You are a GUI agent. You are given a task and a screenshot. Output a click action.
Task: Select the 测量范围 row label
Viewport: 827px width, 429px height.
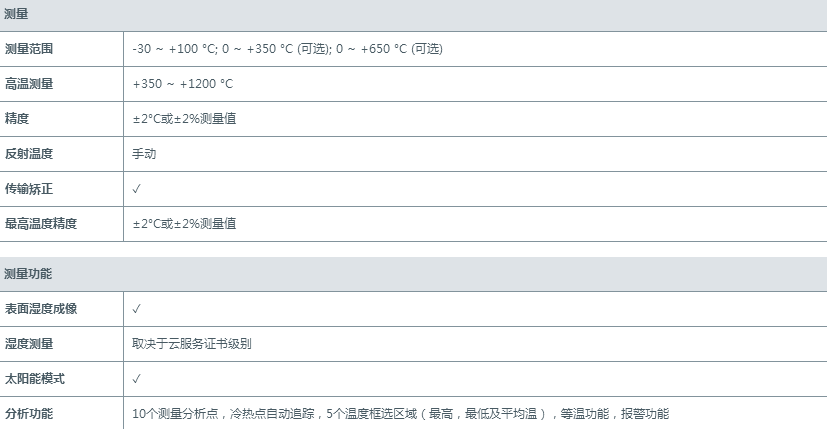tap(29, 49)
